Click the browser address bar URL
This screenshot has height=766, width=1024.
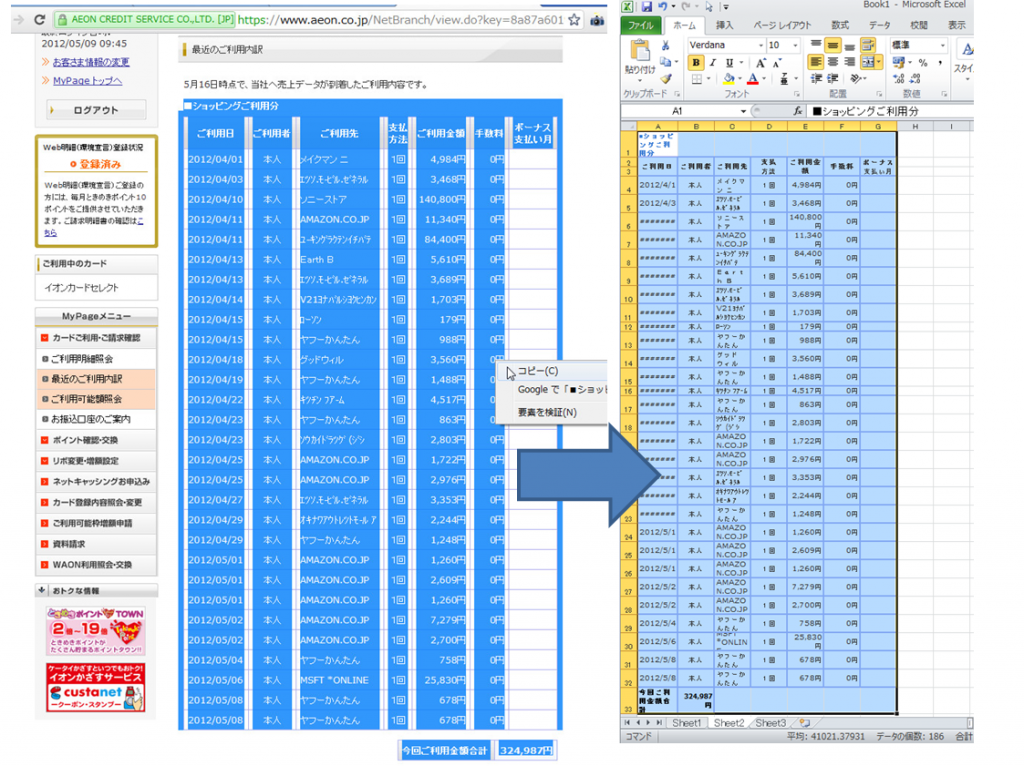(400, 20)
